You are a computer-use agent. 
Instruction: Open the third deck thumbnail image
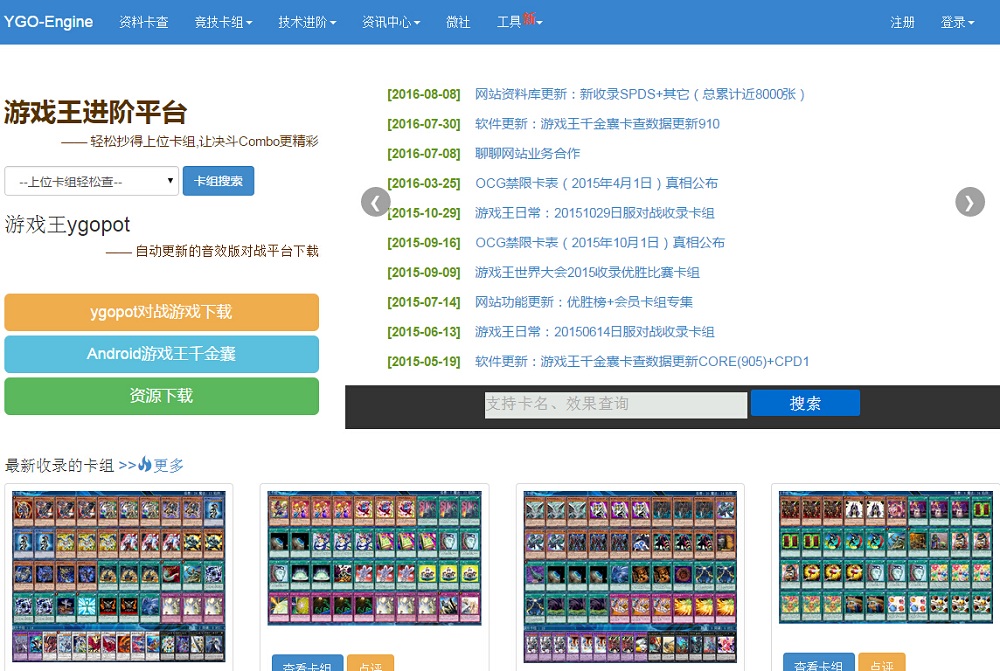[x=630, y=577]
